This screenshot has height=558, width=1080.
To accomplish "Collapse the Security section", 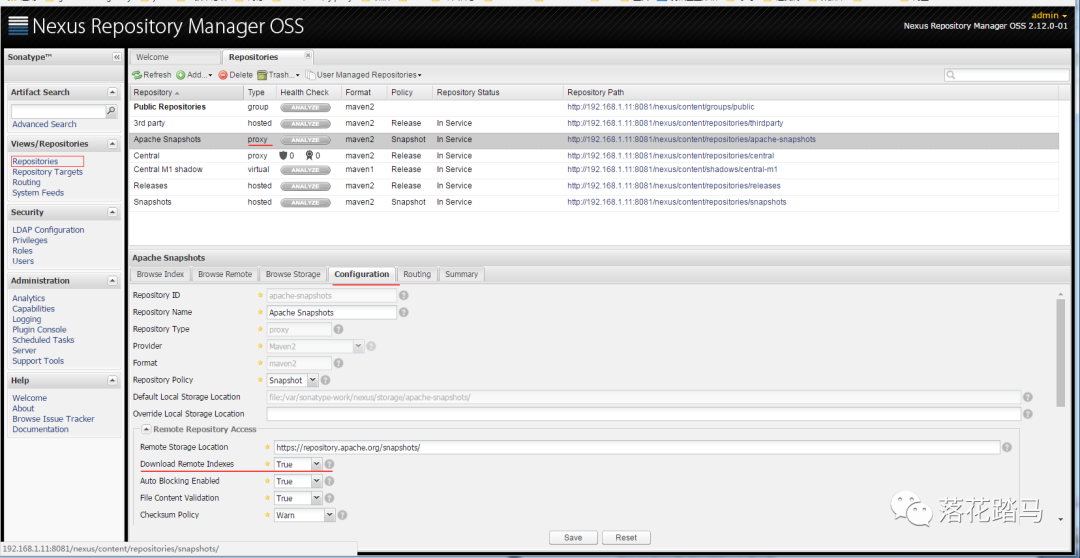I will pos(112,212).
